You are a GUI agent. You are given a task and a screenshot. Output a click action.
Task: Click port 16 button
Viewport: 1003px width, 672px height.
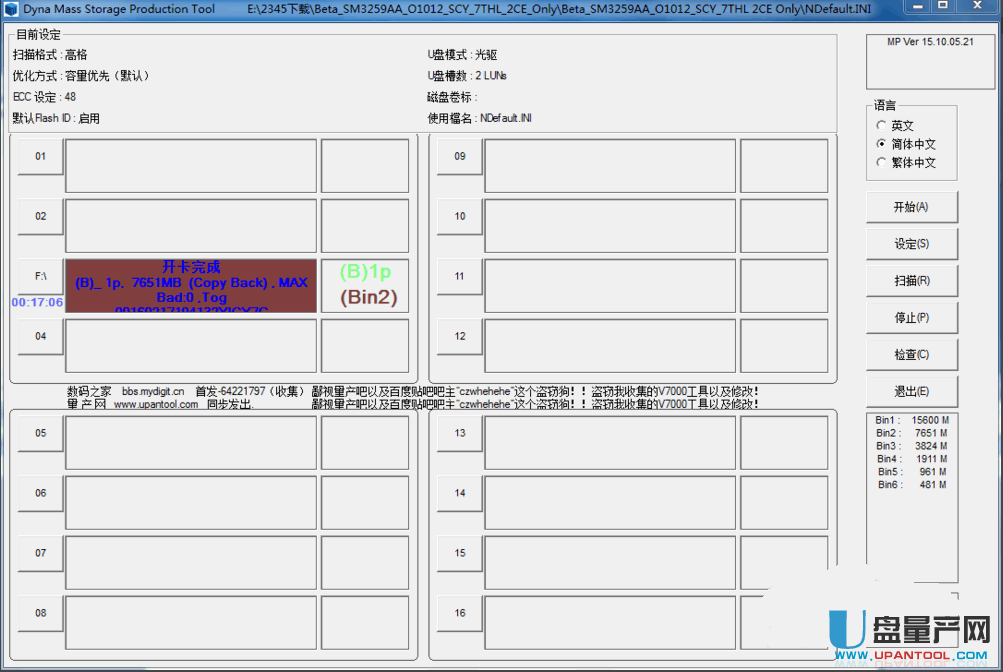point(459,613)
